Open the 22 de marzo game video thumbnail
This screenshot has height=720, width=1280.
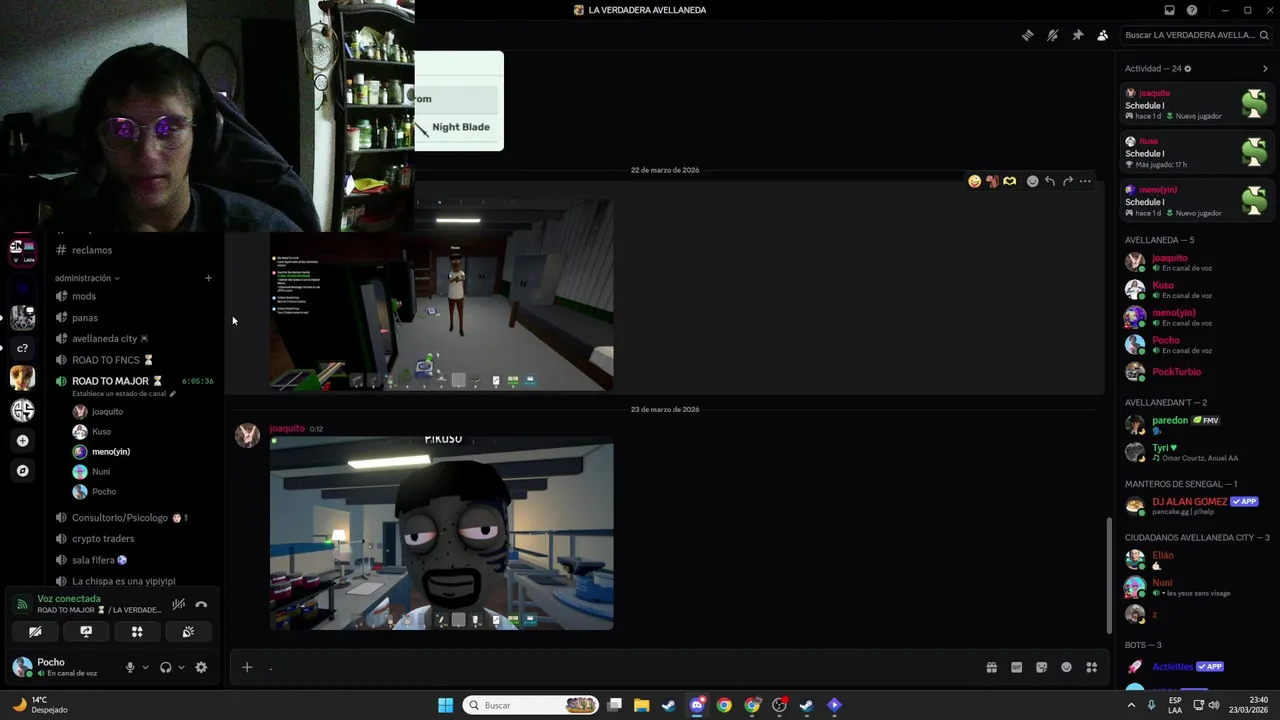point(441,294)
